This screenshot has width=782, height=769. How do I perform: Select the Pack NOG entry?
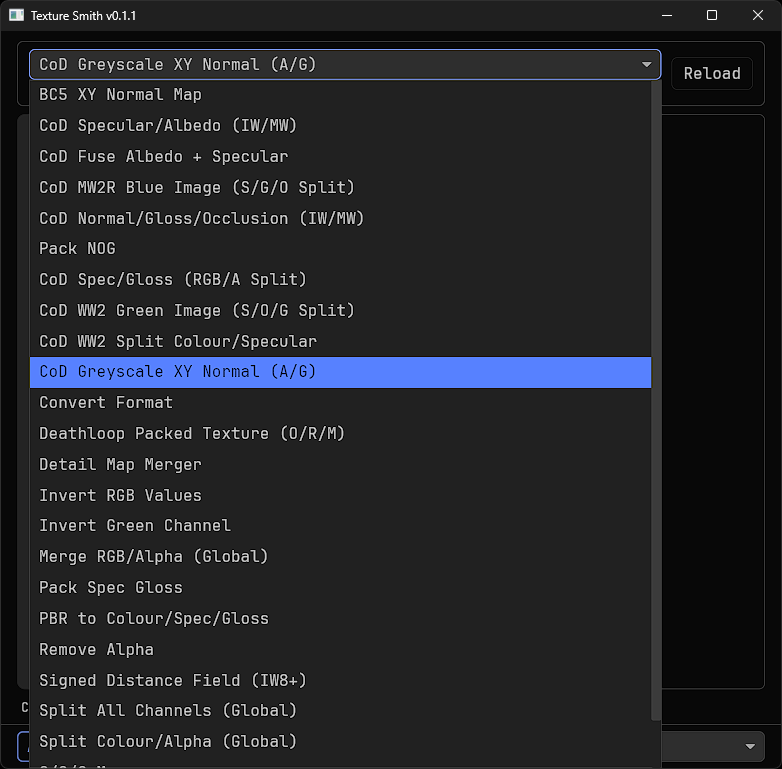tap(341, 249)
